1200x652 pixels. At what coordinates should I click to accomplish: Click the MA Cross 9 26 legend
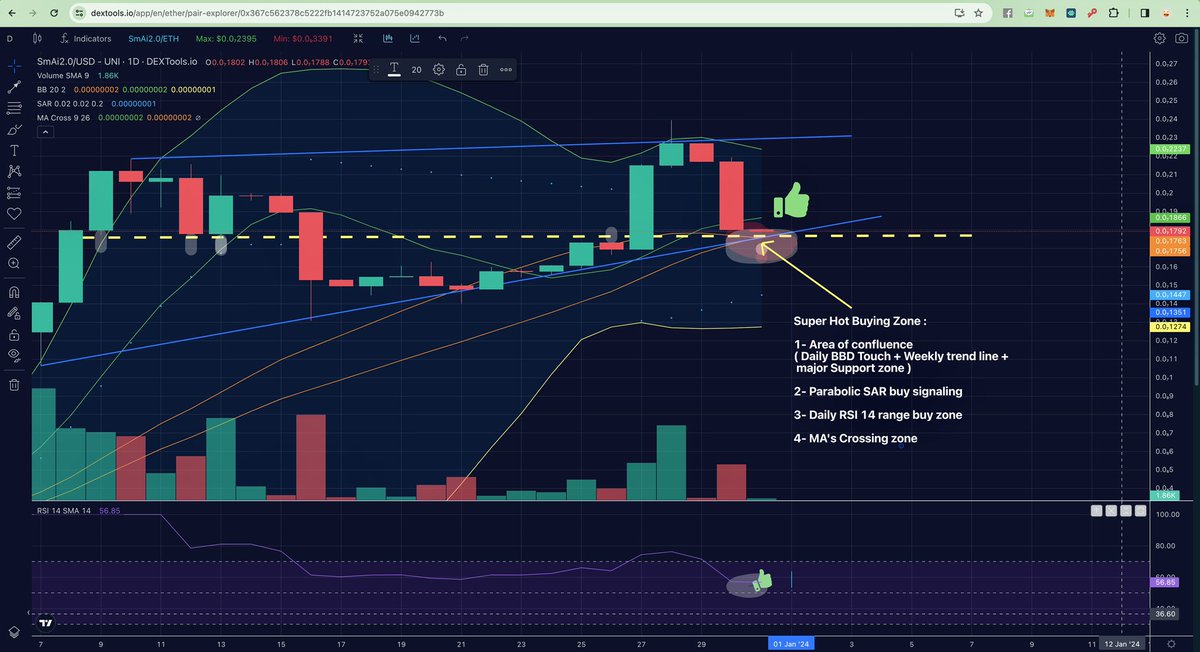[62, 117]
